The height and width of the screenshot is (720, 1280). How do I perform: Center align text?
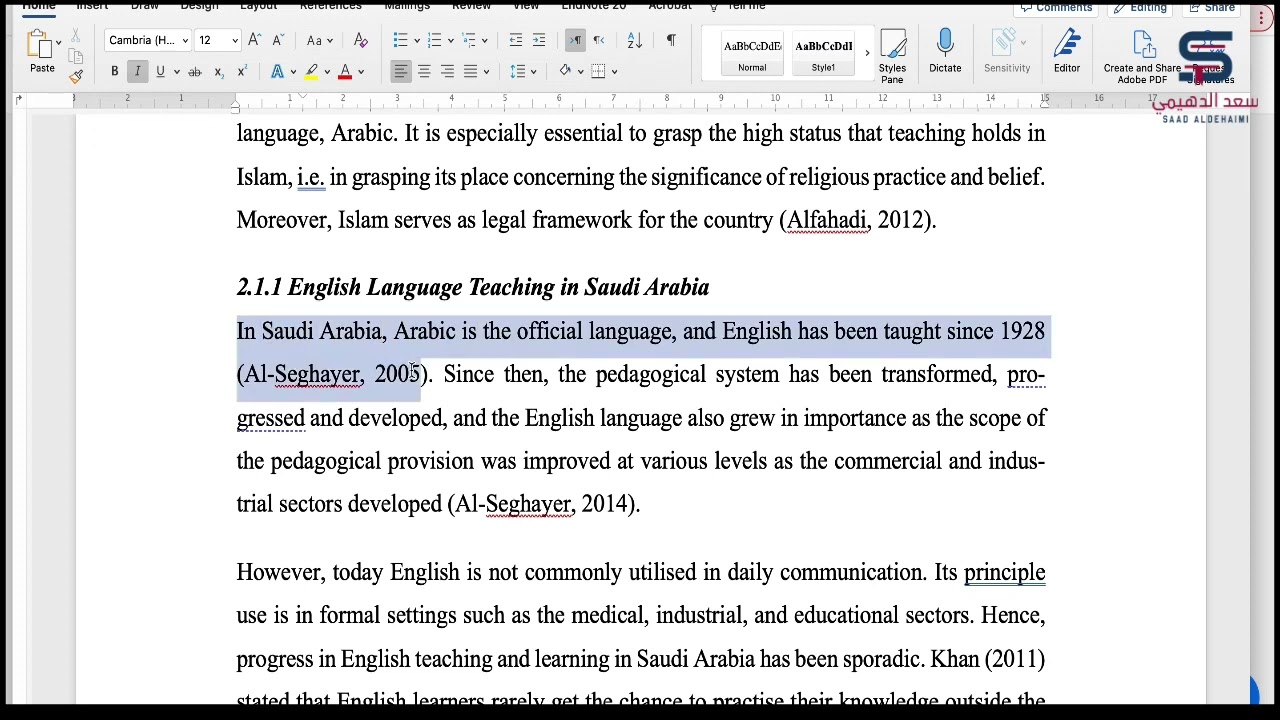coord(424,71)
